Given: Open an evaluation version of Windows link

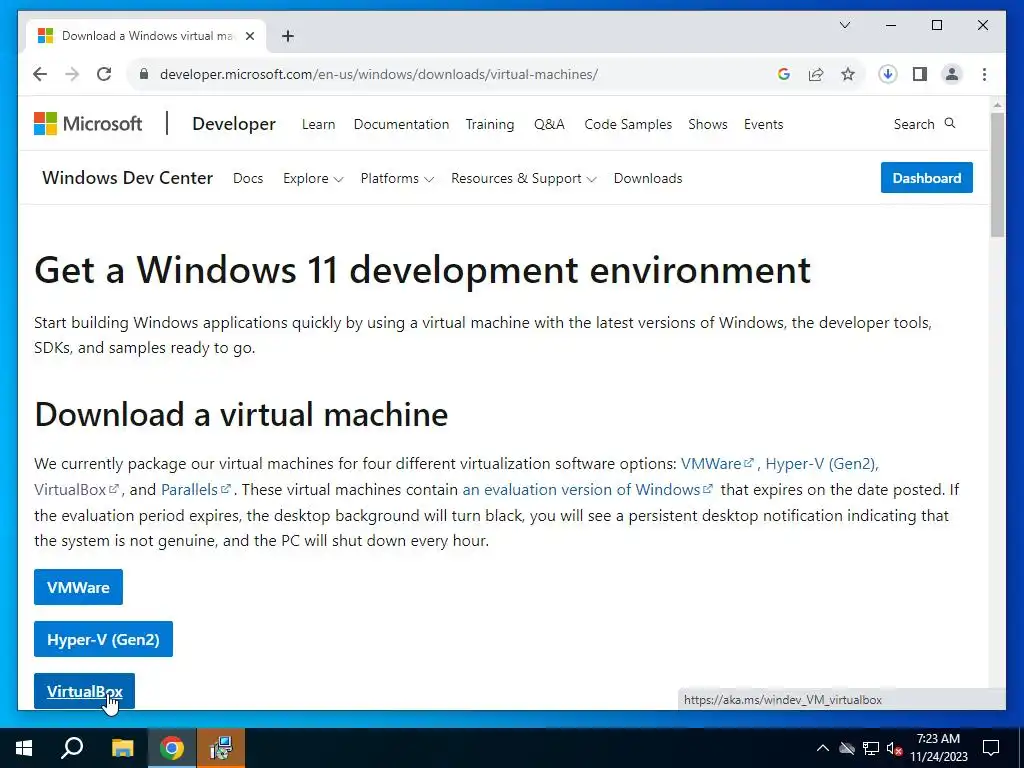Looking at the screenshot, I should (588, 489).
